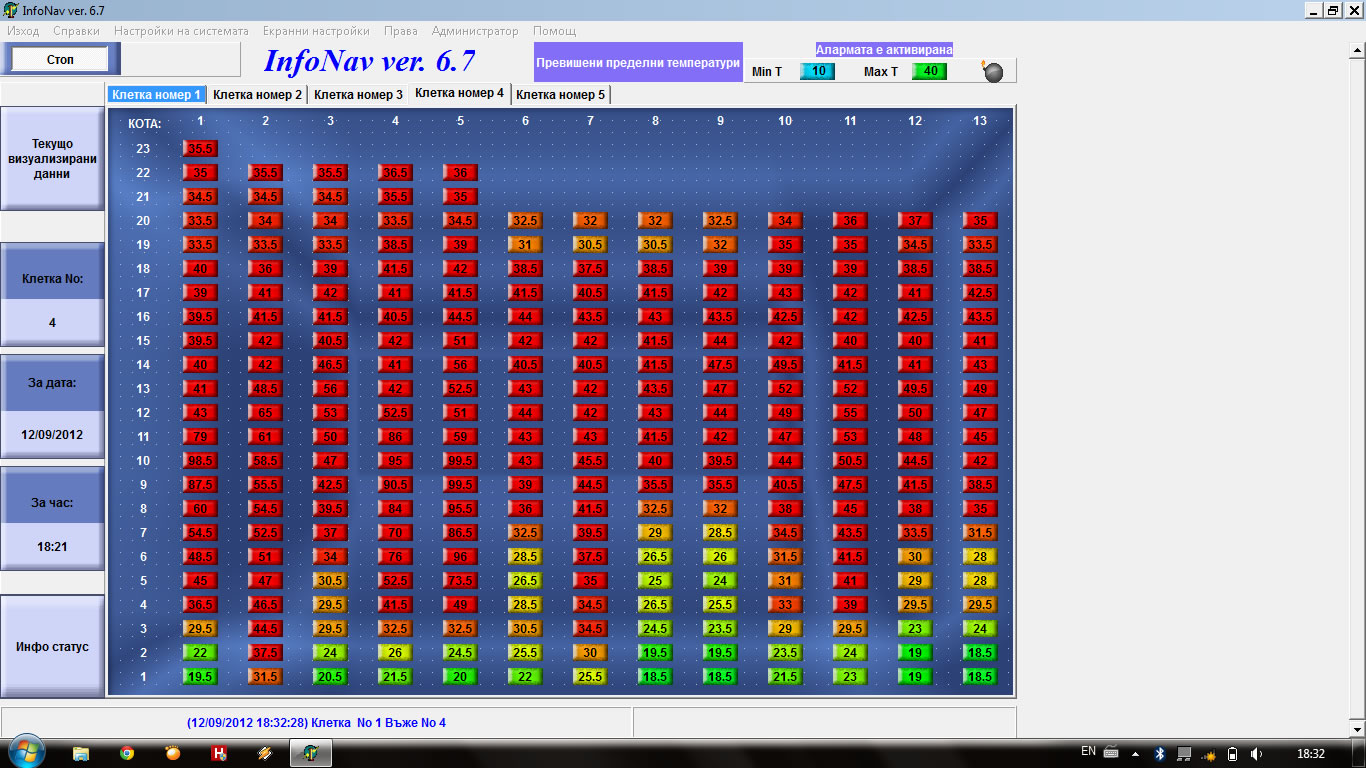Viewport: 1366px width, 768px height.
Task: Switch to the Клетка номер 5 tab
Action: click(x=560, y=95)
